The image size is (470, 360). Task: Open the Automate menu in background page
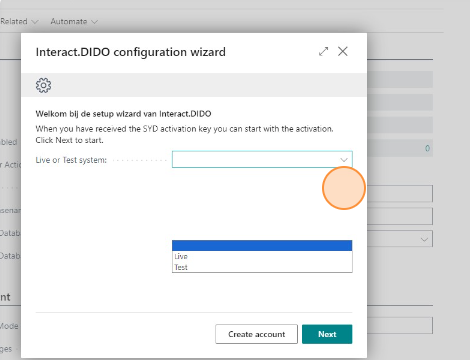74,21
